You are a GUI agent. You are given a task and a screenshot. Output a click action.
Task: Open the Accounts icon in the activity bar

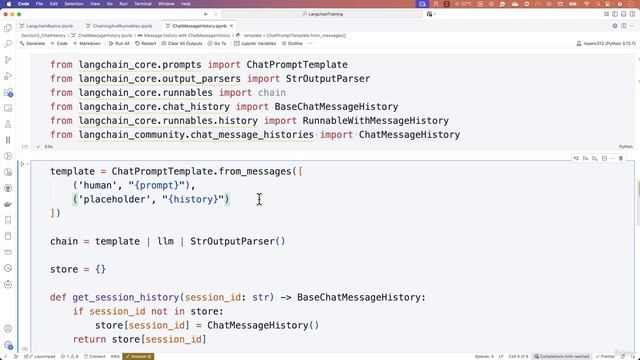(x=8, y=329)
